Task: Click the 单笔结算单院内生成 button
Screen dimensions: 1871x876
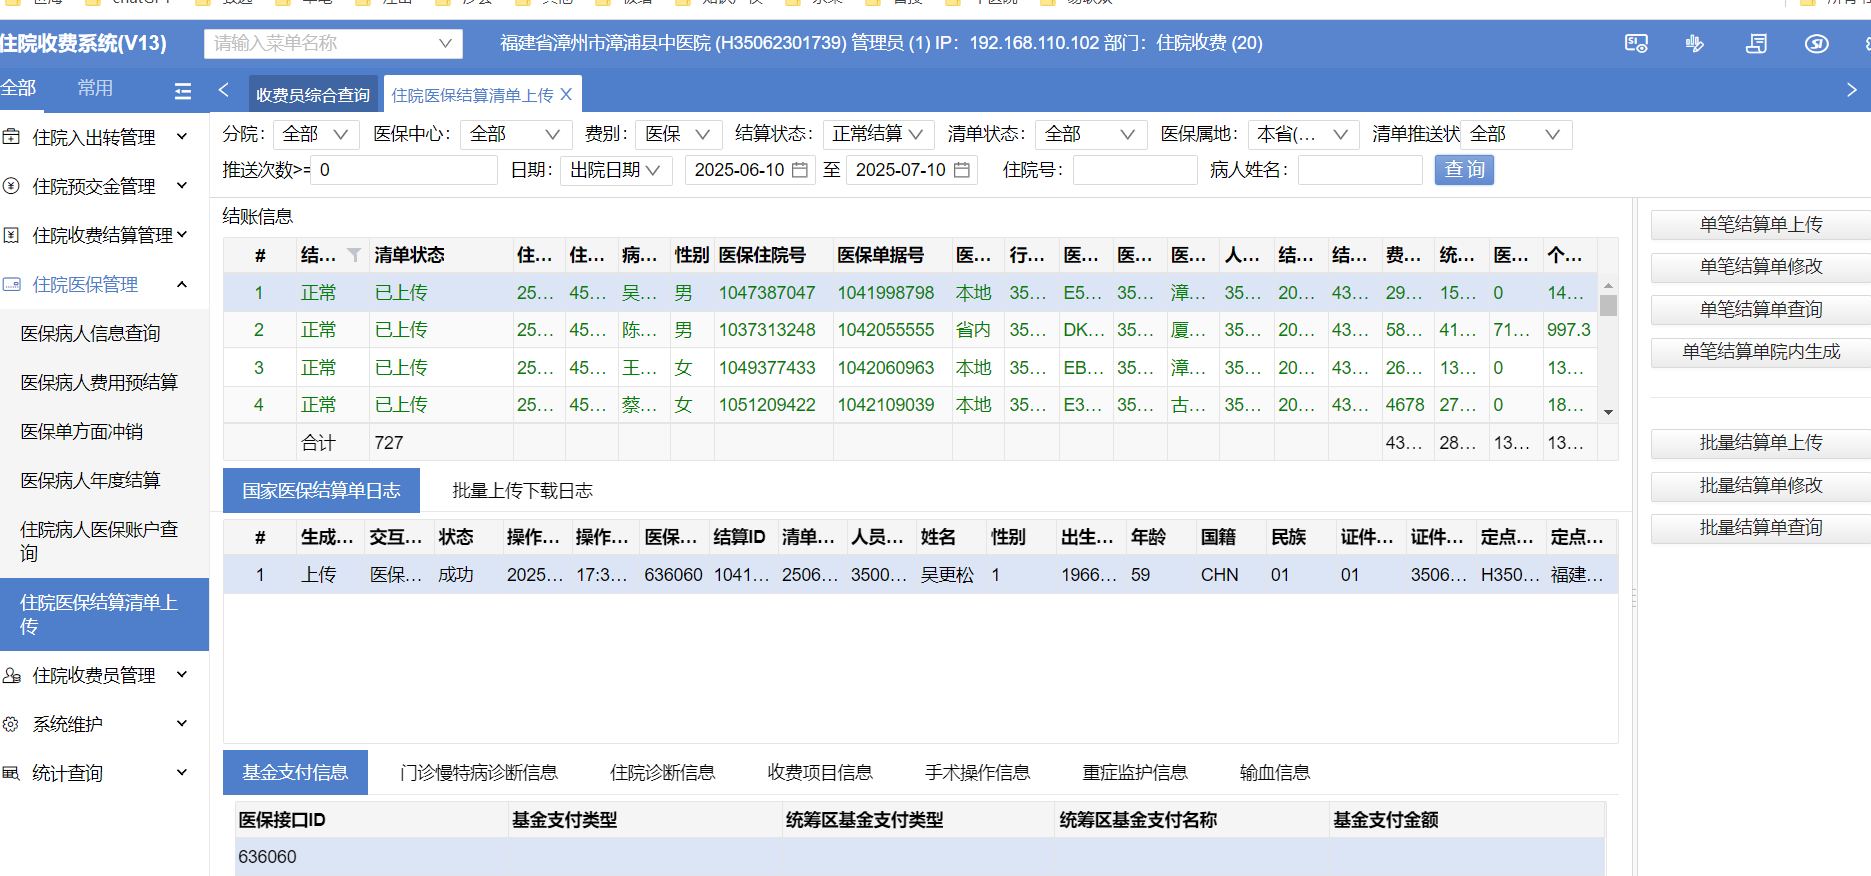Action: coord(1761,352)
